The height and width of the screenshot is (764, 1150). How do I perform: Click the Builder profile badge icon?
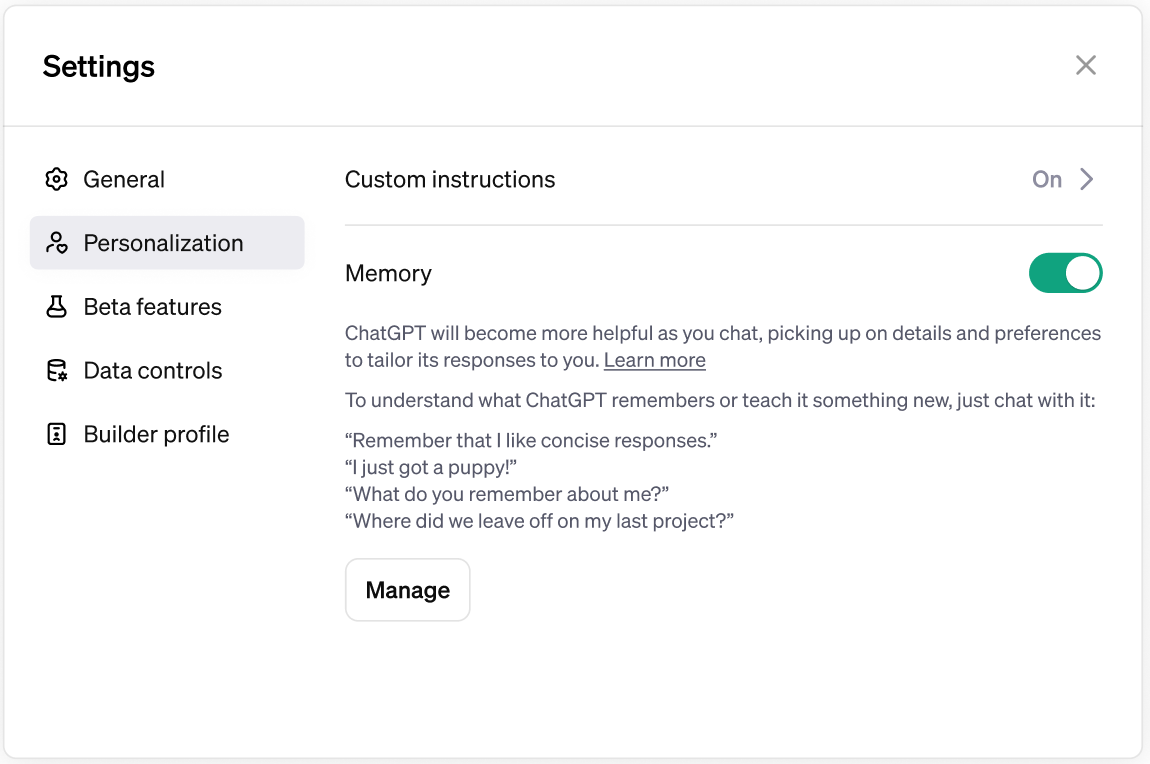click(57, 434)
